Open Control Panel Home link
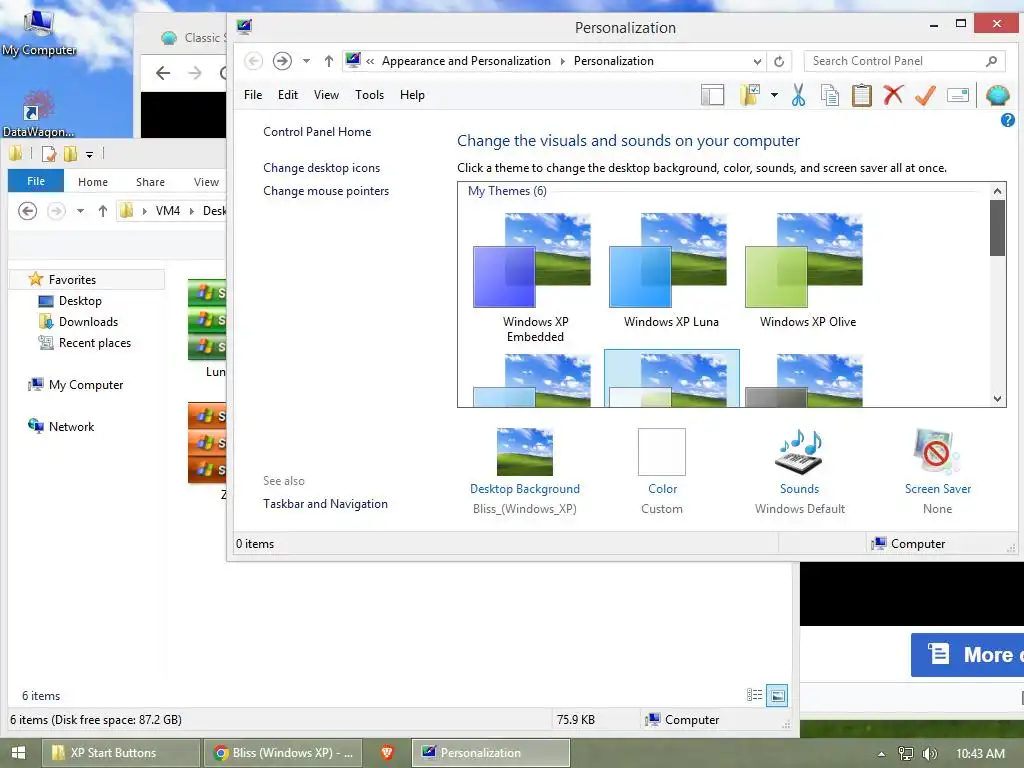The image size is (1024, 768). (x=317, y=132)
